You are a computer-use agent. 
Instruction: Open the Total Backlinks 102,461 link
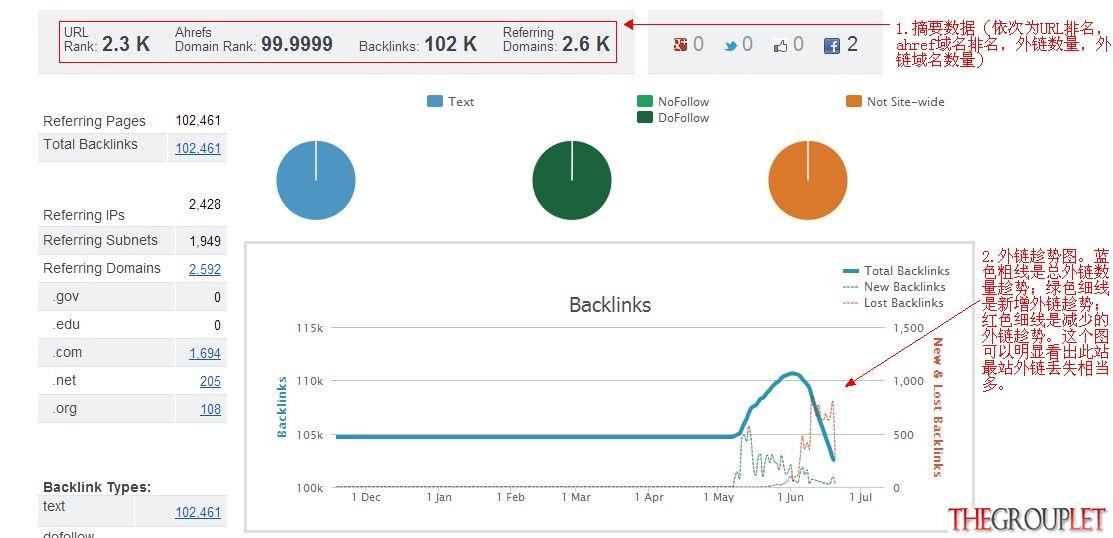click(x=198, y=148)
